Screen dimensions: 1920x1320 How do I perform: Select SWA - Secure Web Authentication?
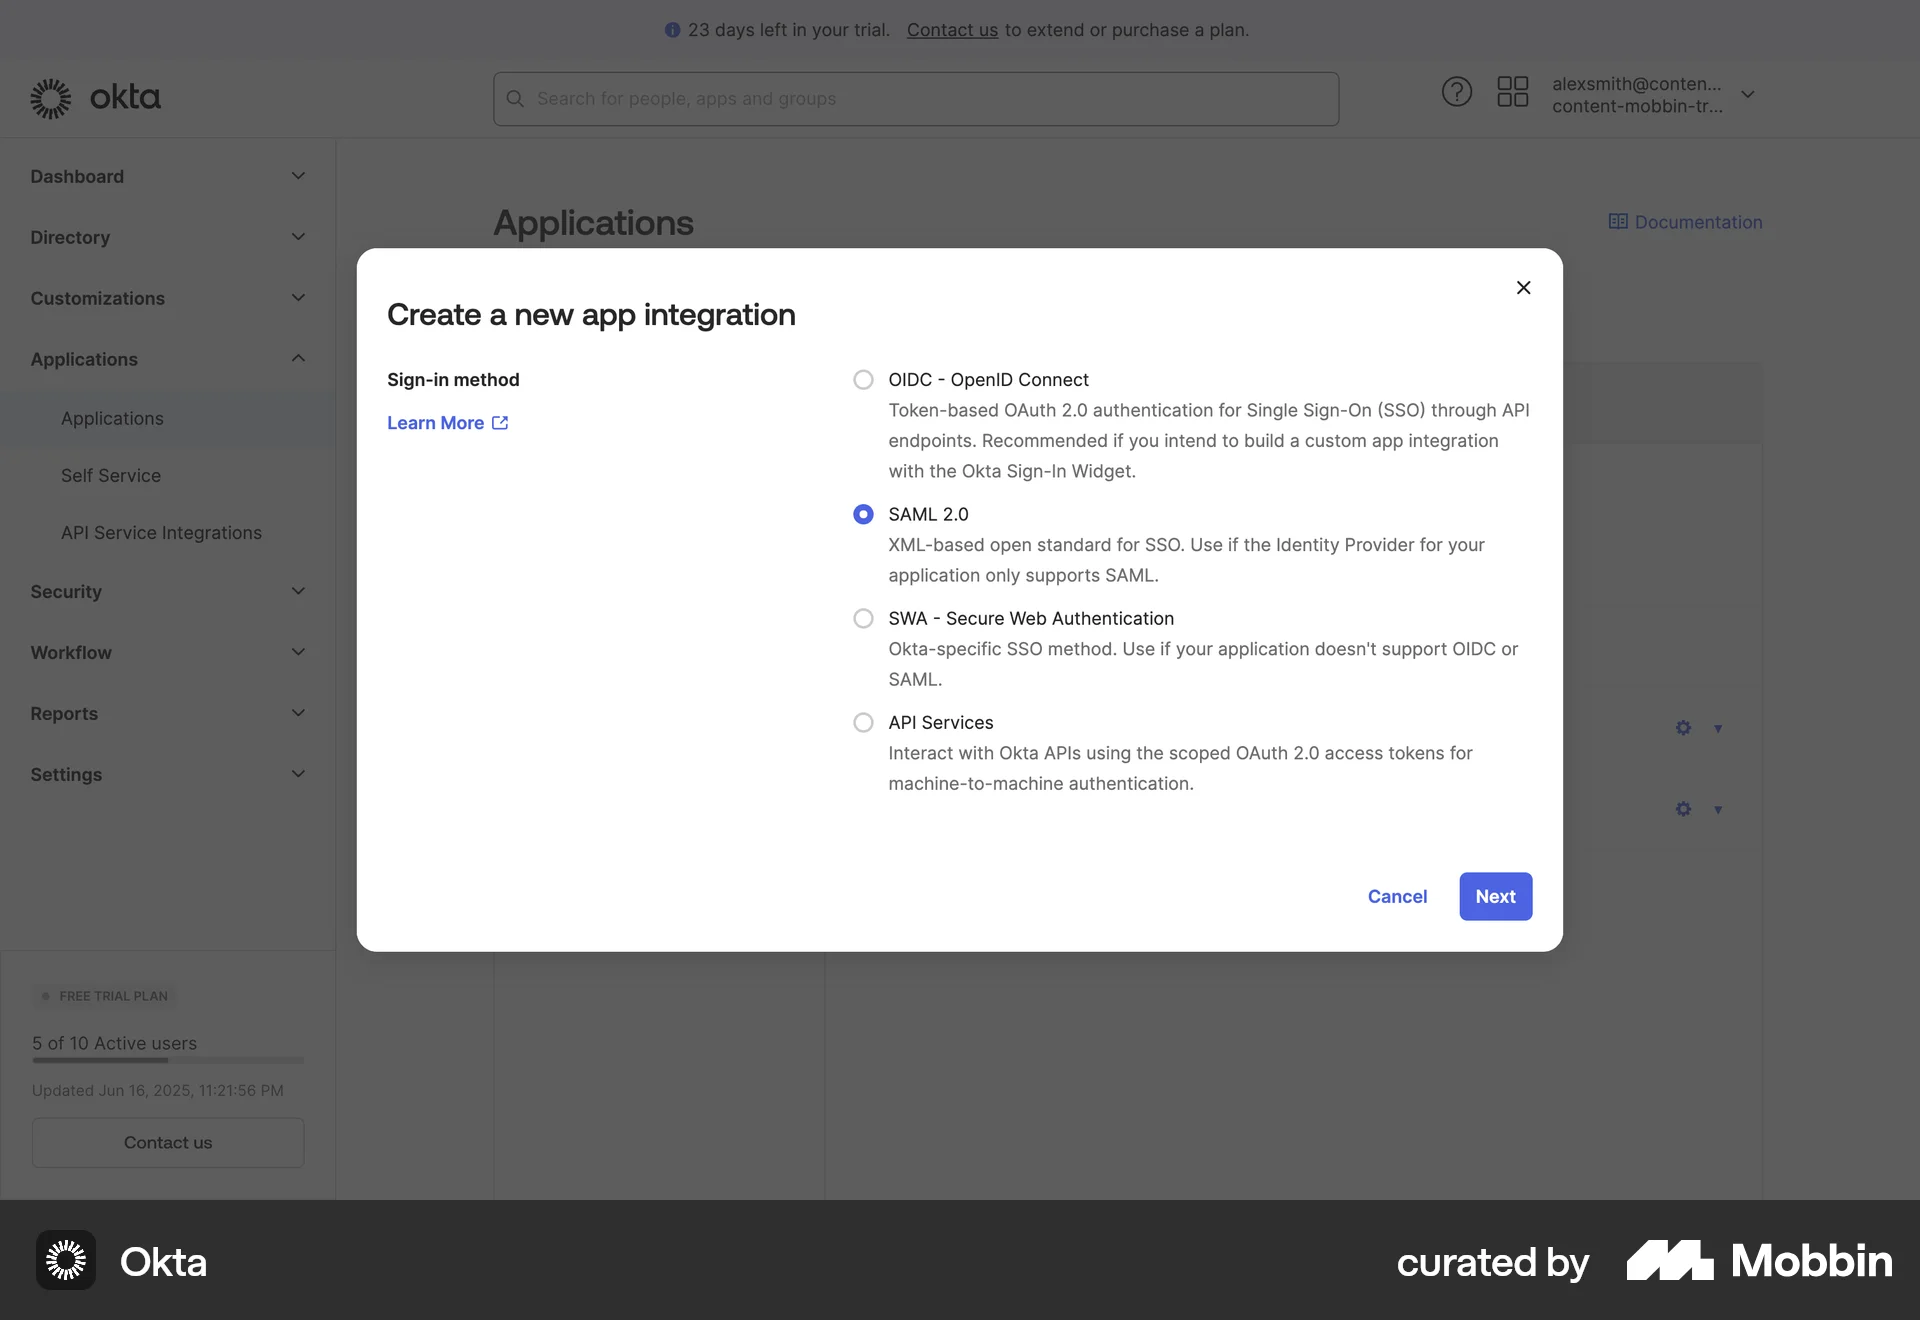click(x=862, y=618)
